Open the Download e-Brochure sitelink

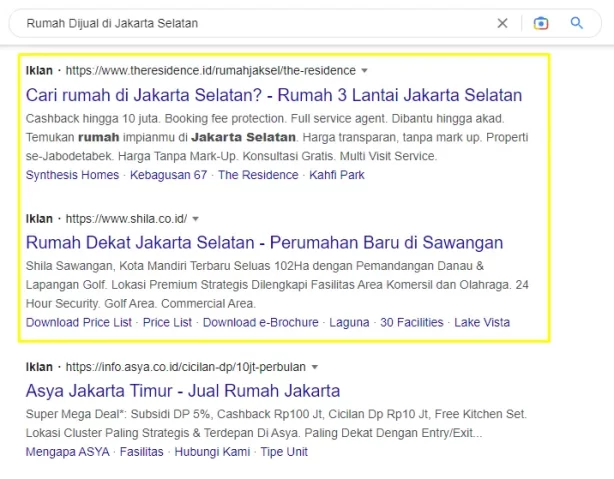[x=260, y=323]
